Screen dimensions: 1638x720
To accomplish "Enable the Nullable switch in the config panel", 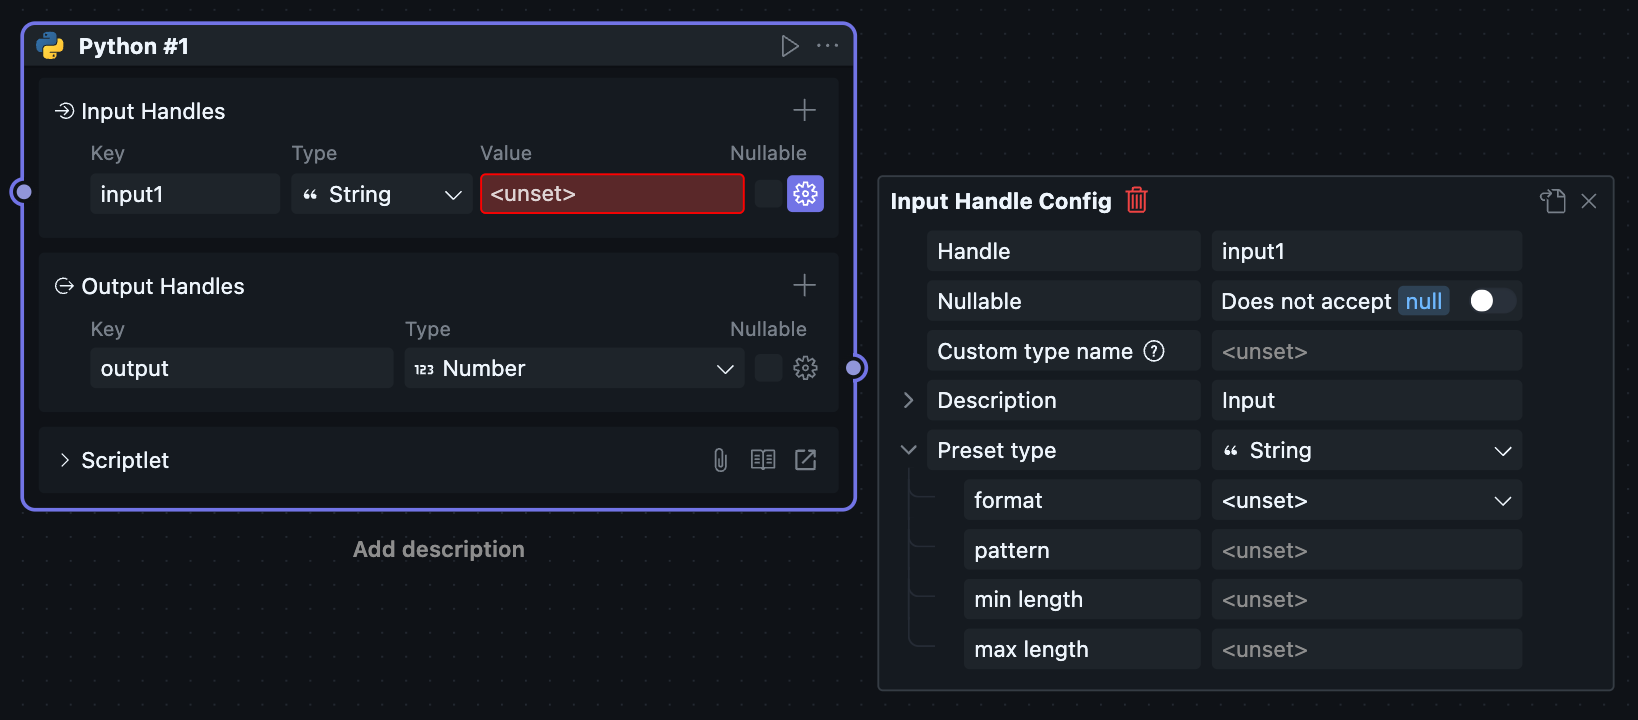I will [1491, 301].
